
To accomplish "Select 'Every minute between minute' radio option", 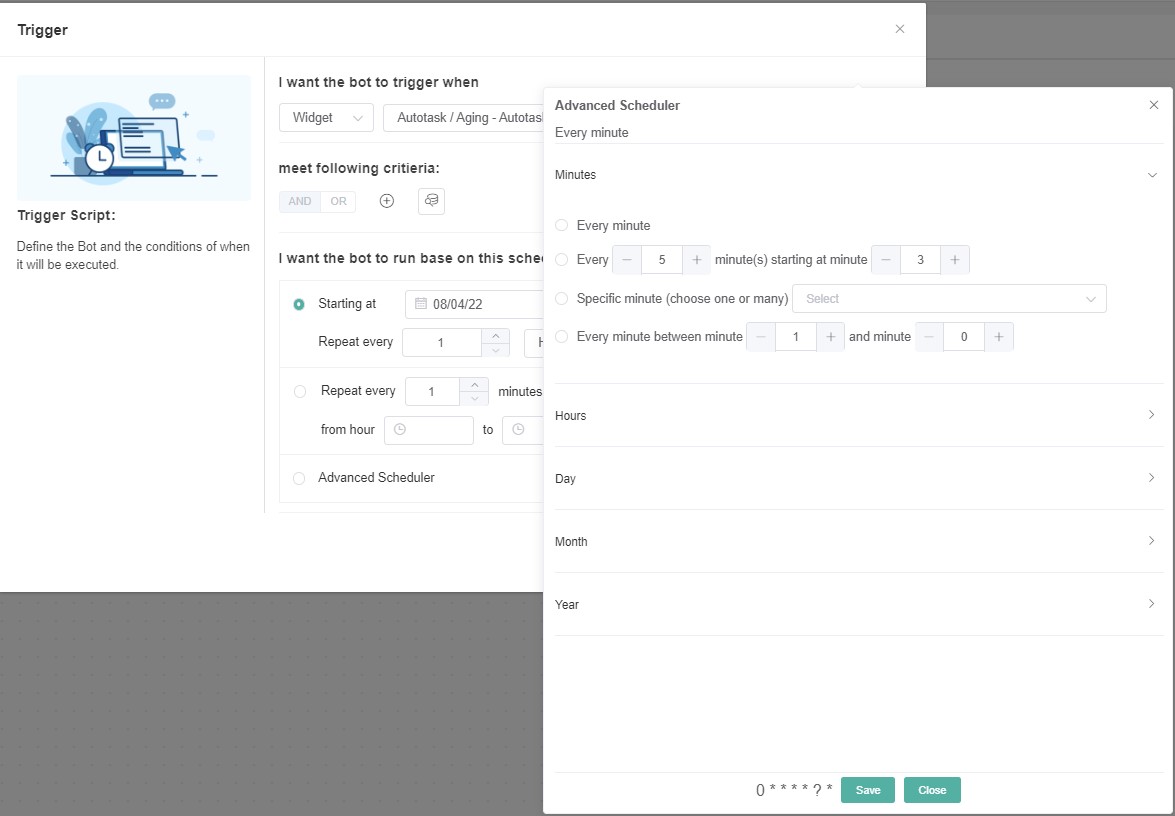I will tap(561, 337).
